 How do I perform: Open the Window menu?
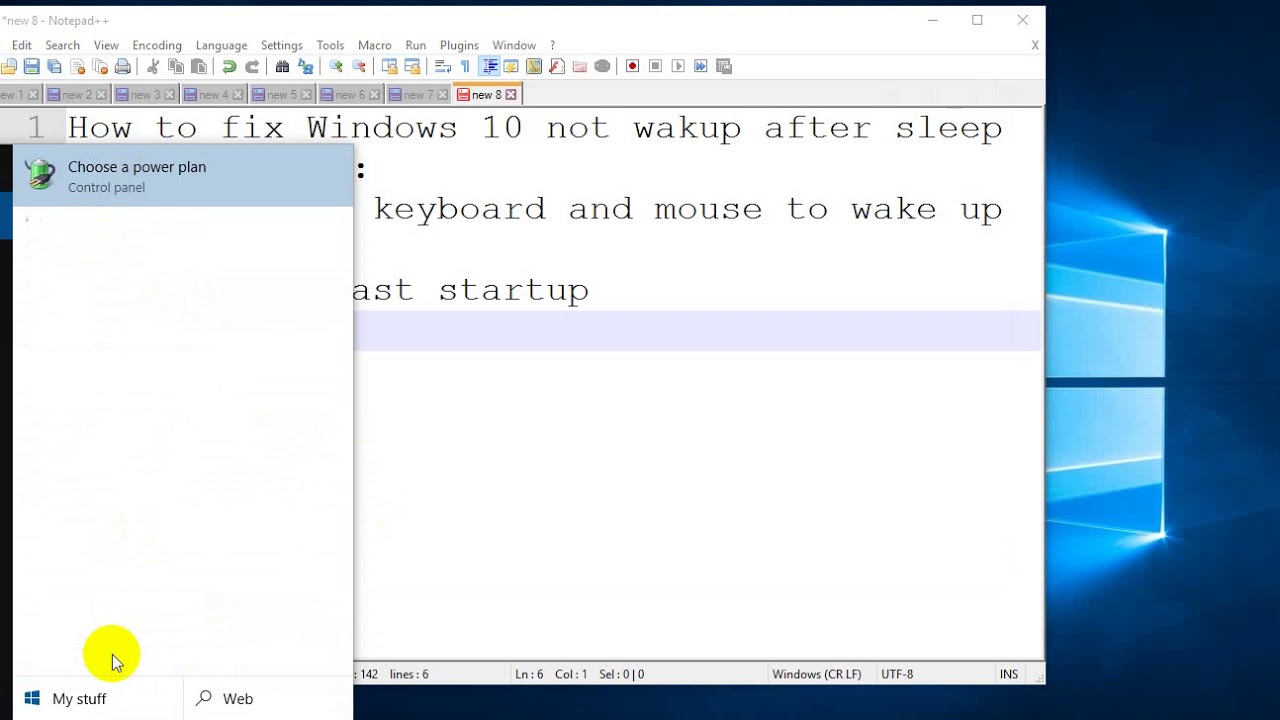[x=514, y=45]
